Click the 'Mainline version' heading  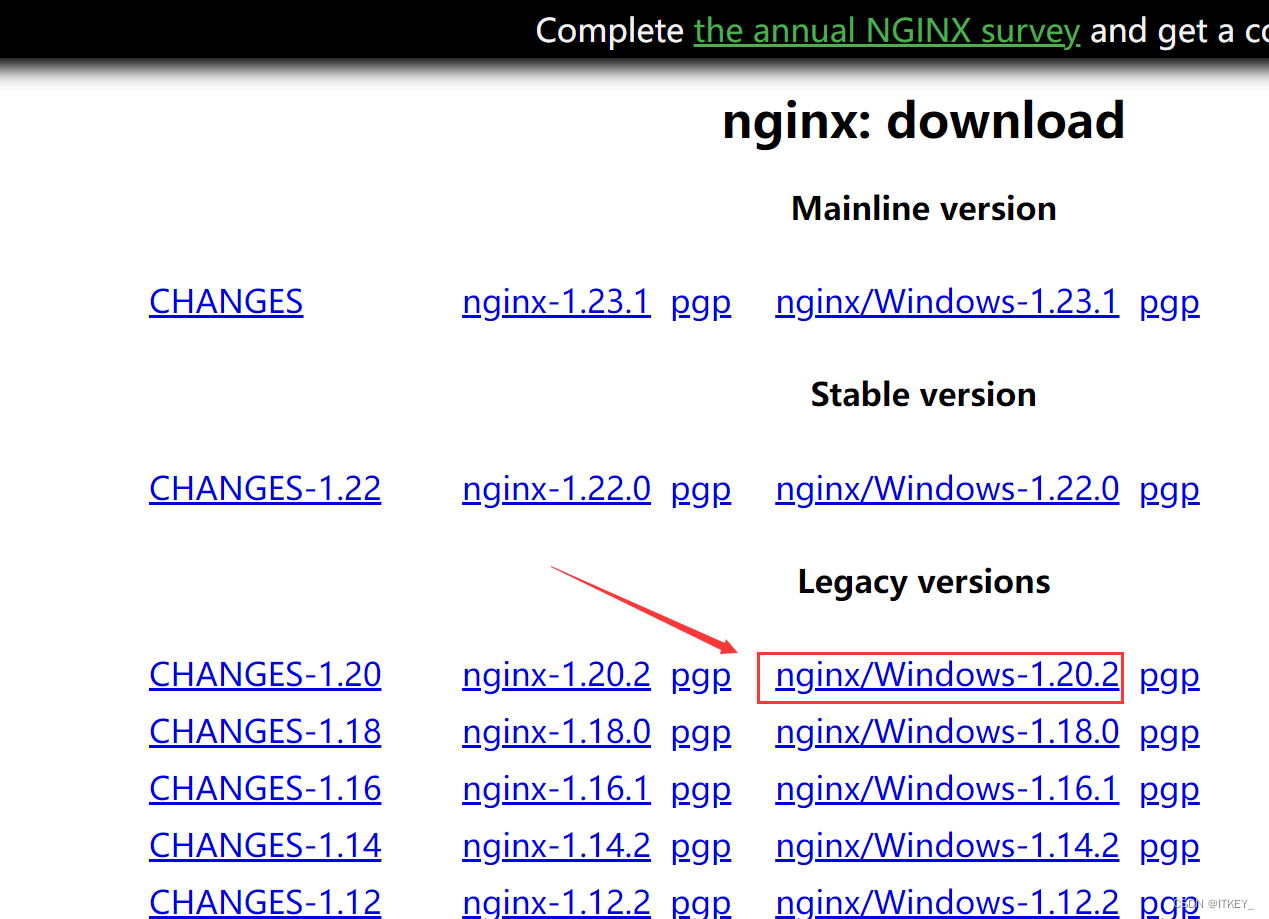pos(923,209)
